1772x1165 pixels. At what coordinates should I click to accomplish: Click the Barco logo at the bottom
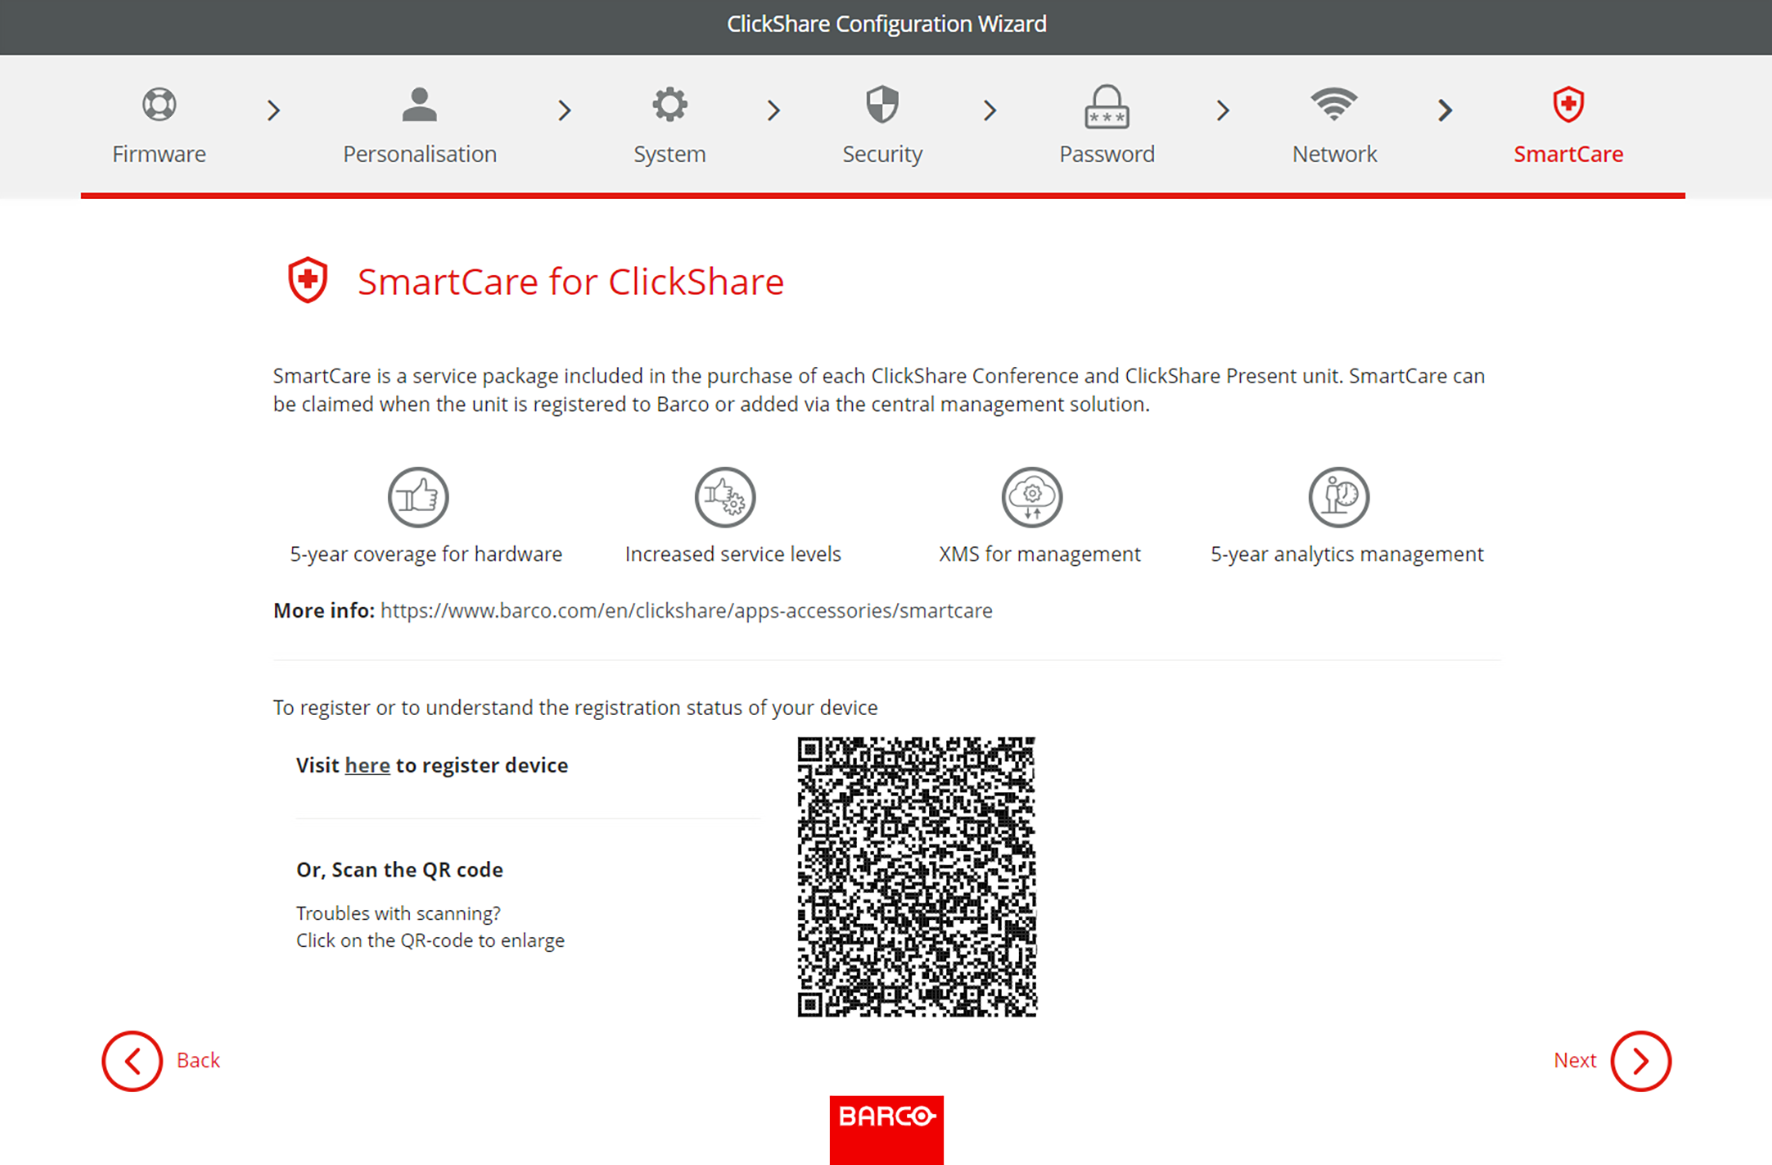coord(886,1130)
